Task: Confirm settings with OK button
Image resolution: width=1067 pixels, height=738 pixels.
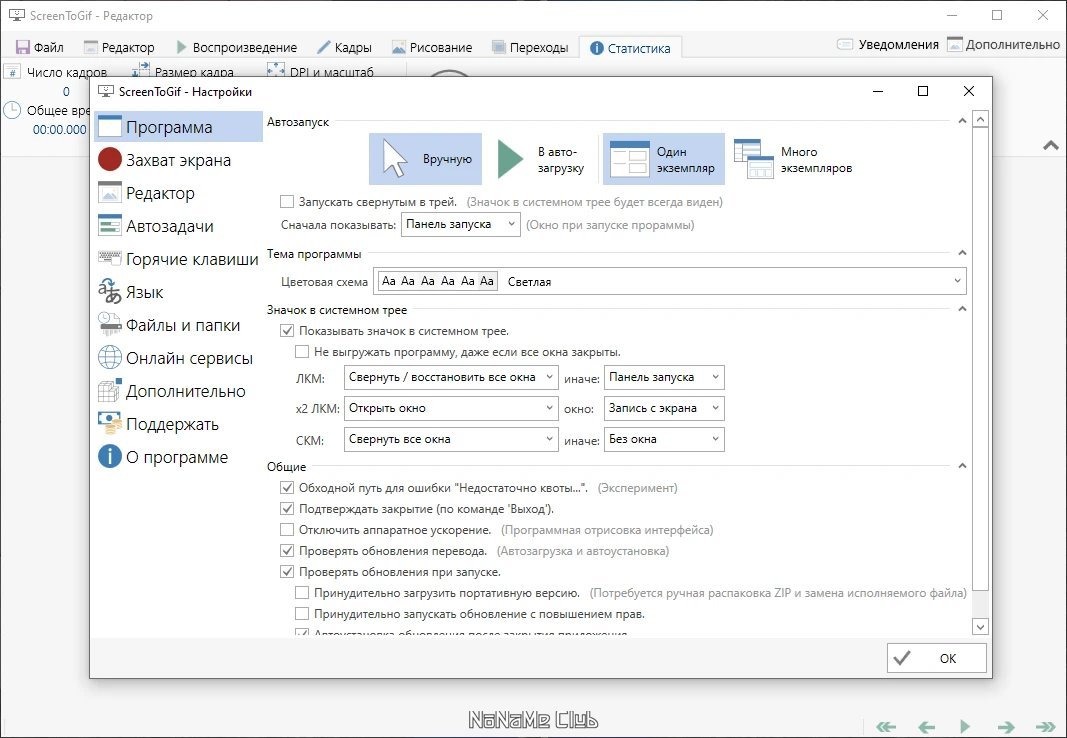Action: [936, 658]
